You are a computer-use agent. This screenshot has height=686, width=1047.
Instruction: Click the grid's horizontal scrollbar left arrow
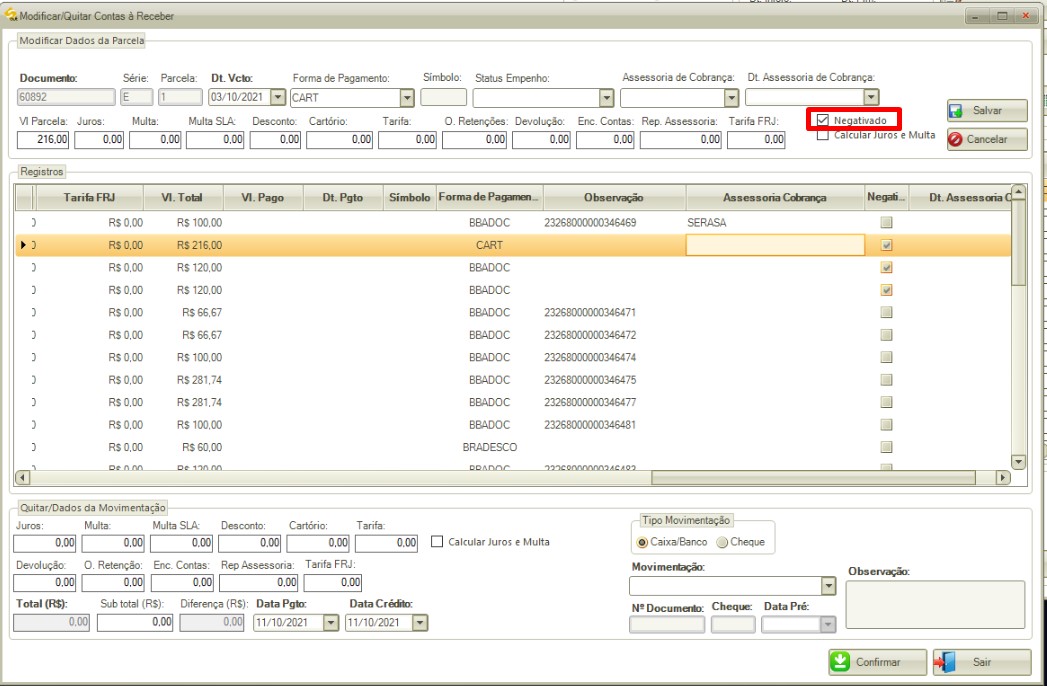pos(23,478)
